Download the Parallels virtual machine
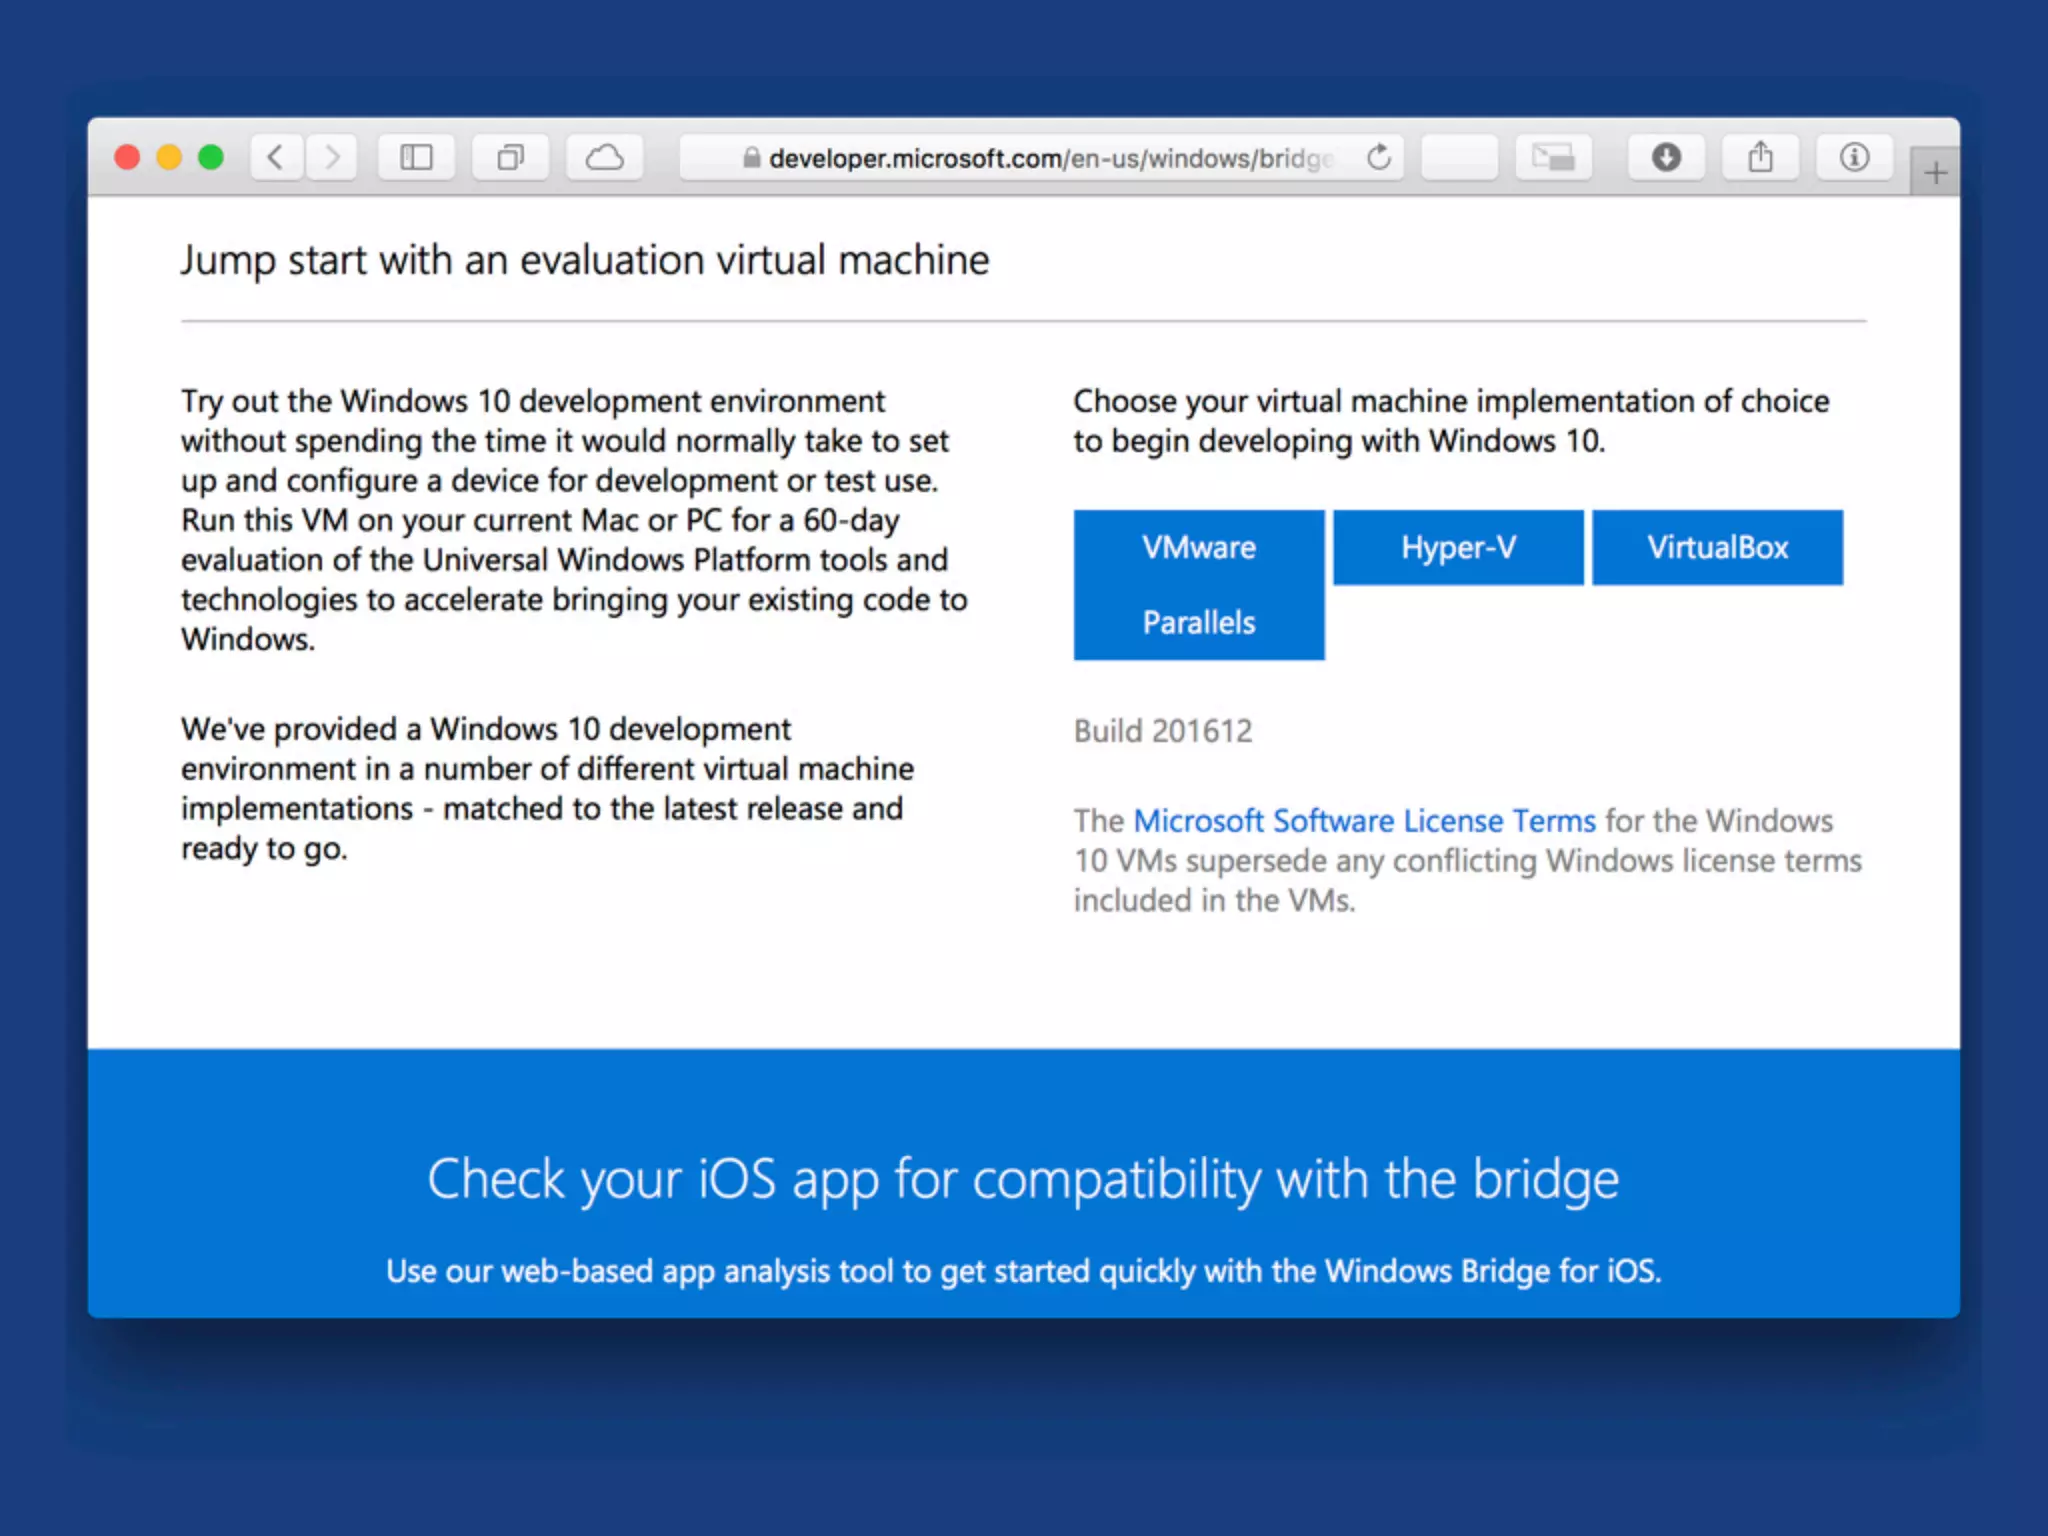 (x=1198, y=622)
